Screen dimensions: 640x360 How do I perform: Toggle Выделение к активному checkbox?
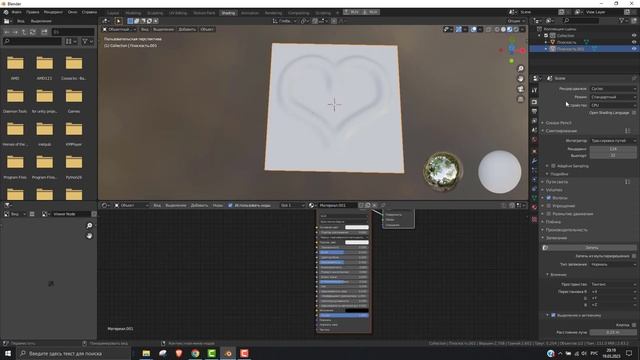coord(553,315)
